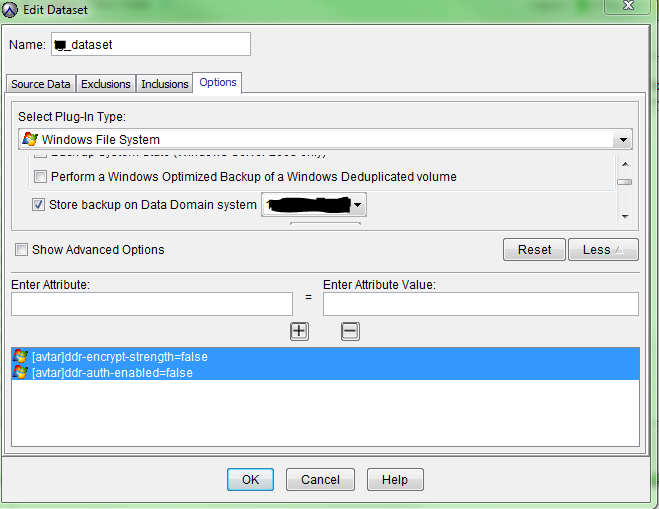
Task: Confirm with the OK button
Action: click(250, 480)
